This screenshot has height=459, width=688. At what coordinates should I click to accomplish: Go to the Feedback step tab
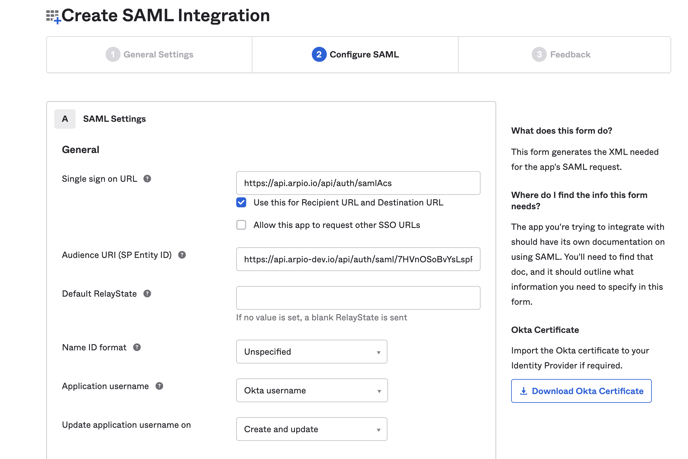point(564,54)
